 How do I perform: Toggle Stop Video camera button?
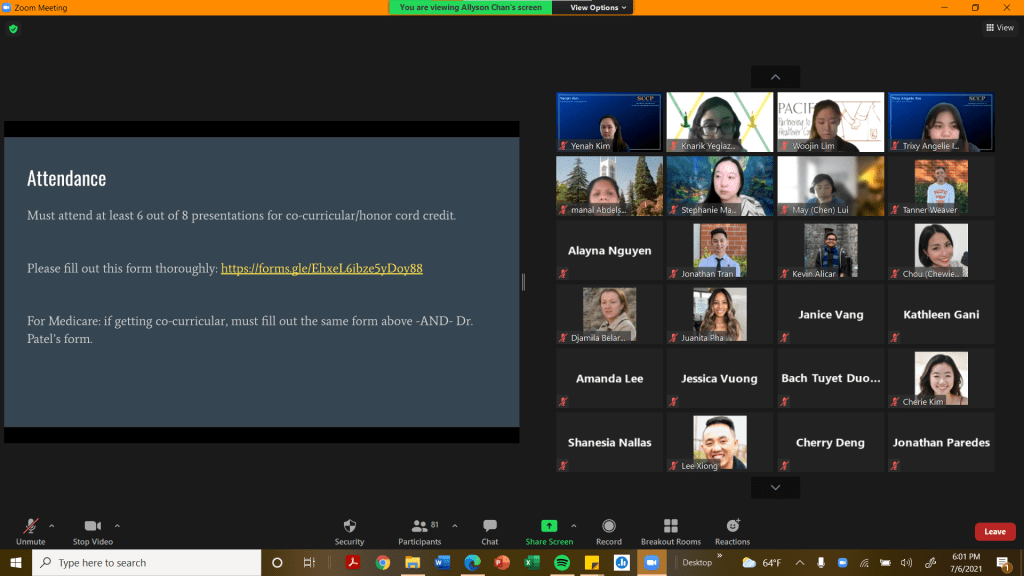tap(93, 526)
